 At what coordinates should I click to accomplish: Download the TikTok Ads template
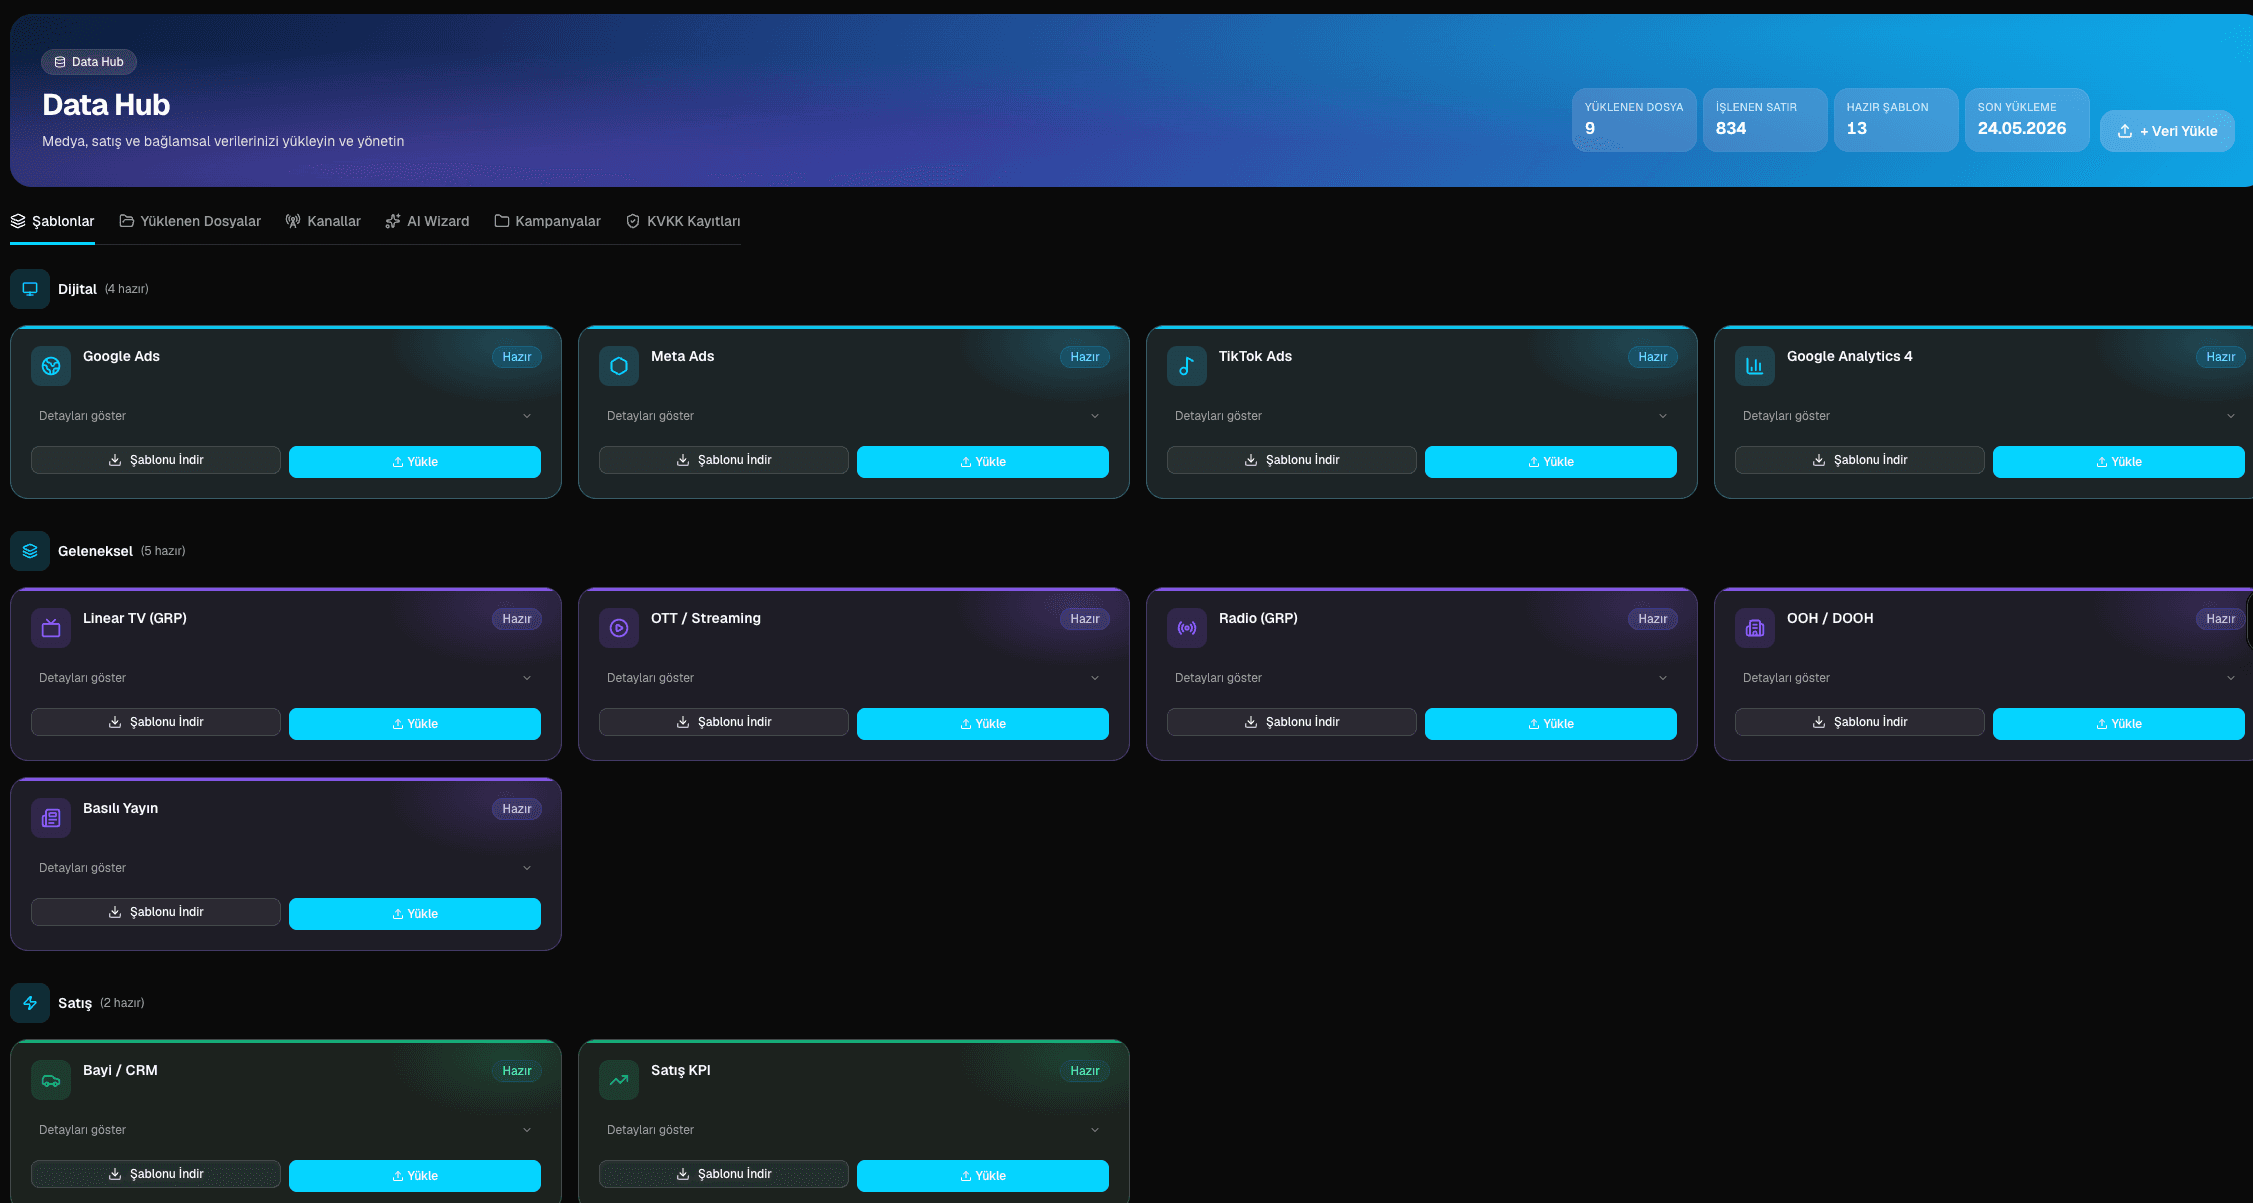pos(1292,460)
